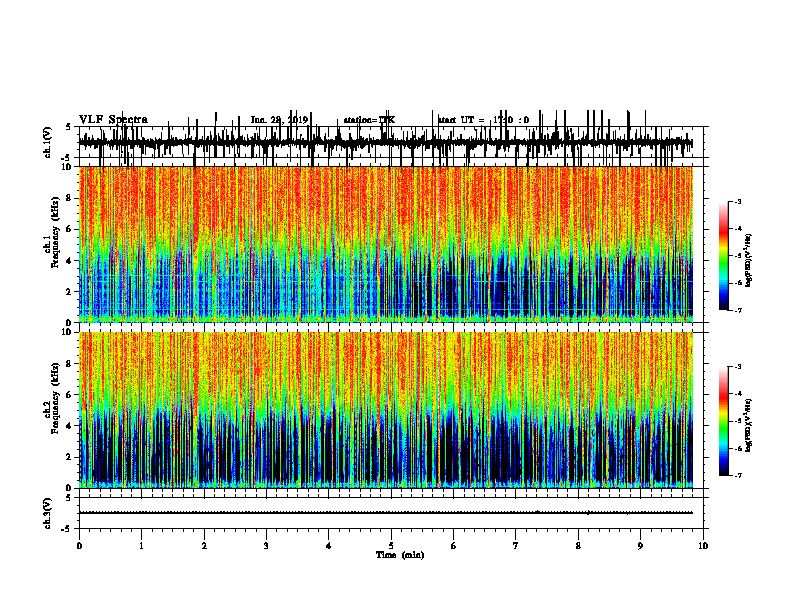The width and height of the screenshot is (792, 612).
Task: Click the flat ch.3 voltage trace line
Action: [x=386, y=513]
